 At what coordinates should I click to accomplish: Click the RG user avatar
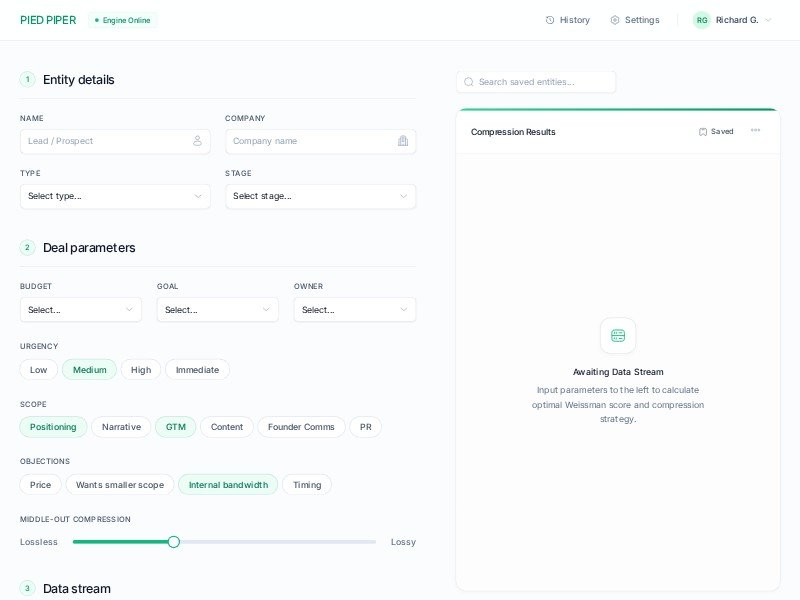[x=702, y=20]
